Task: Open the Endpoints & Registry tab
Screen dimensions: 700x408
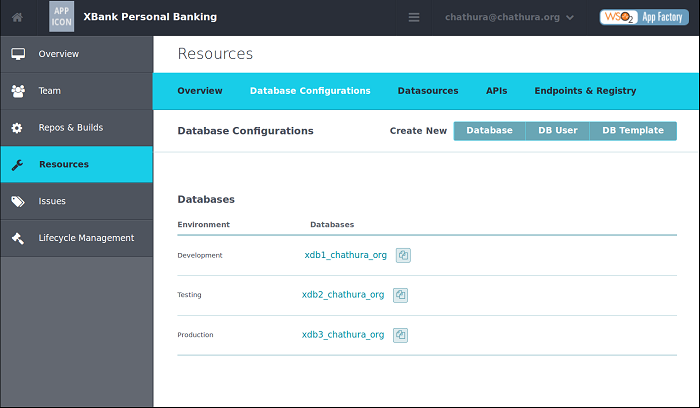Action: (585, 91)
